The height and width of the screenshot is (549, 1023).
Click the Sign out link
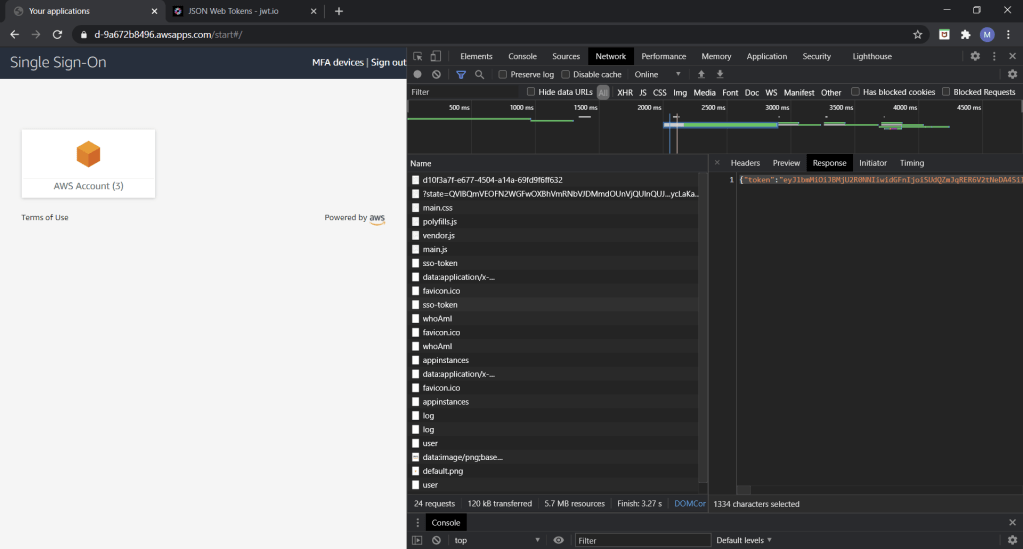click(x=388, y=63)
